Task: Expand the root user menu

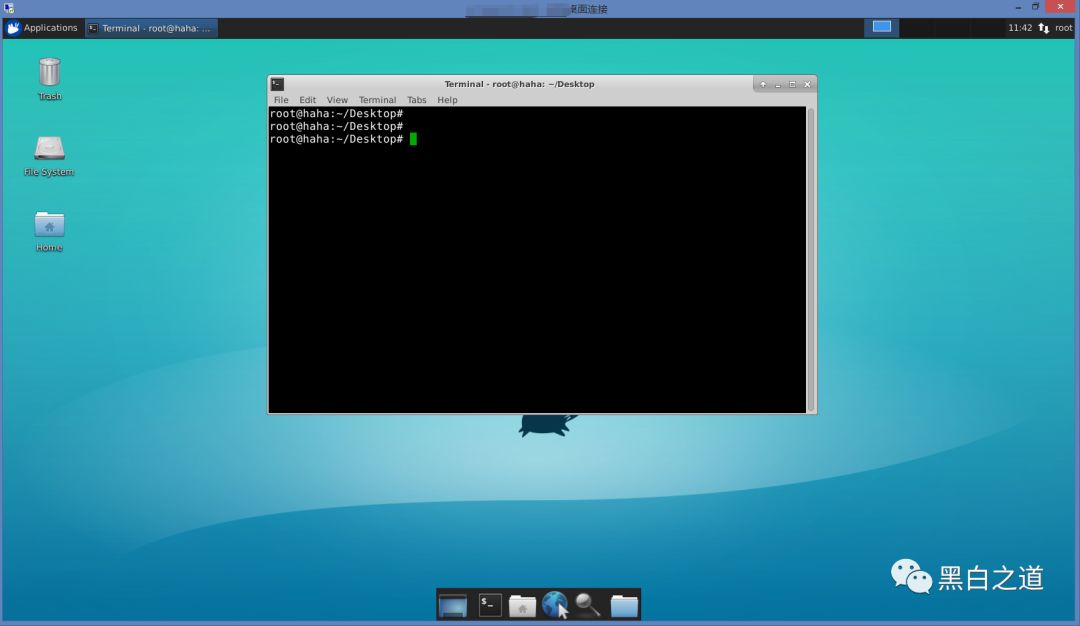Action: tap(1063, 28)
